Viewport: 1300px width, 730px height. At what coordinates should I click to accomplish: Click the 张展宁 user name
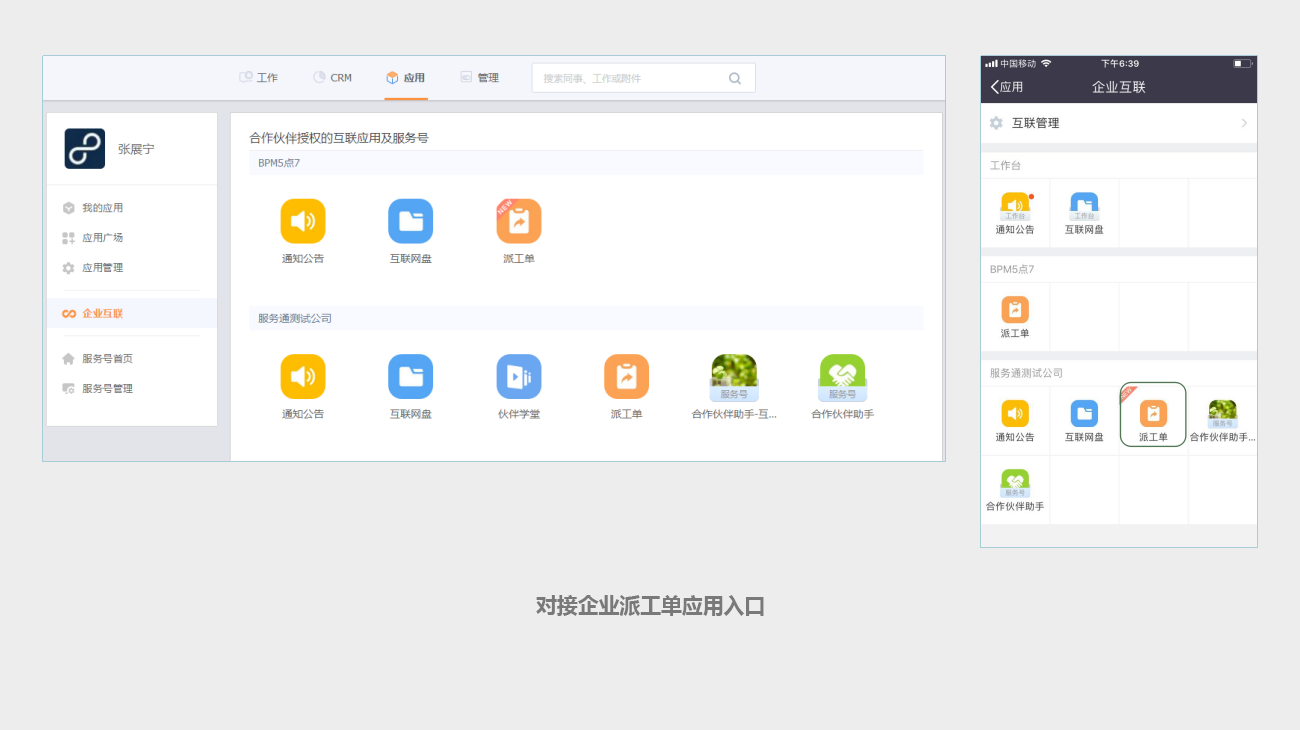136,149
